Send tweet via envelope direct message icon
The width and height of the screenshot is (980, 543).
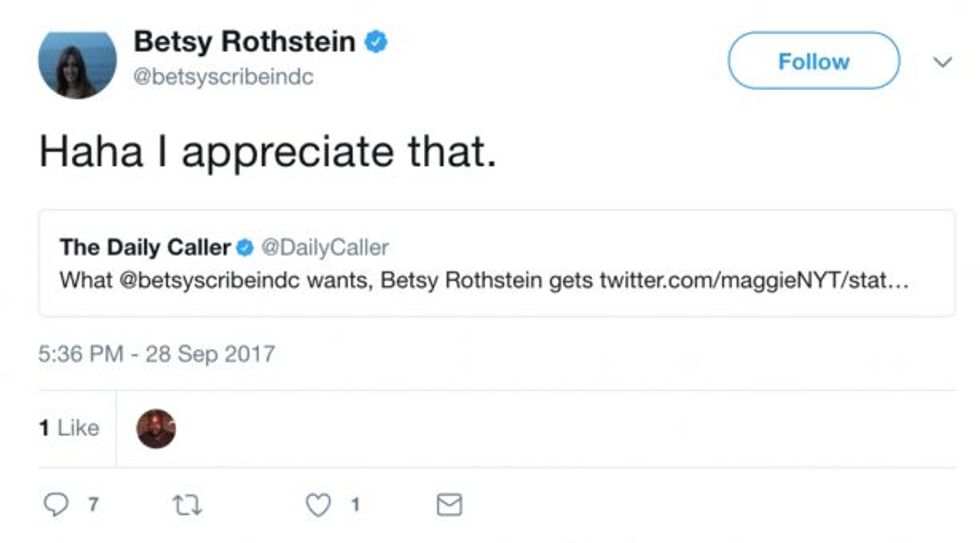coord(450,506)
